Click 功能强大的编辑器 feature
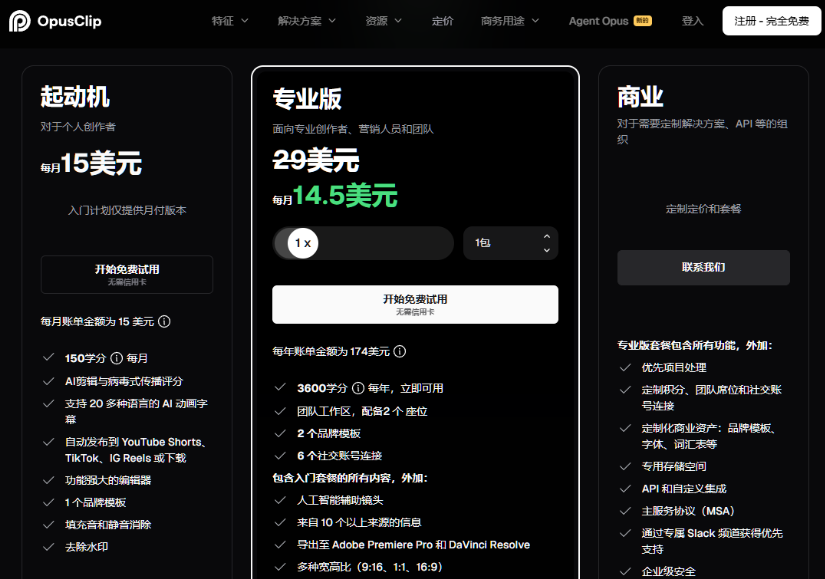Image resolution: width=825 pixels, height=579 pixels. (108, 481)
